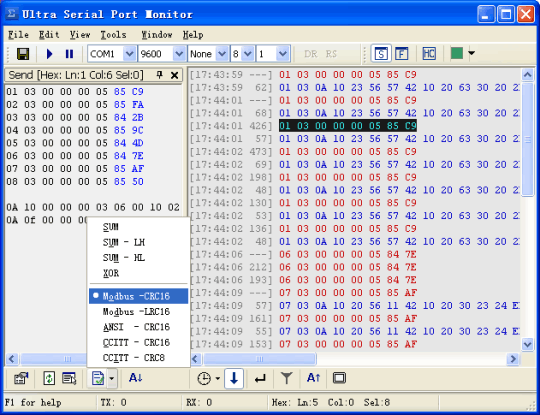540x415 pixels.
Task: Select ANSI - CRC16 checksum option
Action: click(138, 327)
